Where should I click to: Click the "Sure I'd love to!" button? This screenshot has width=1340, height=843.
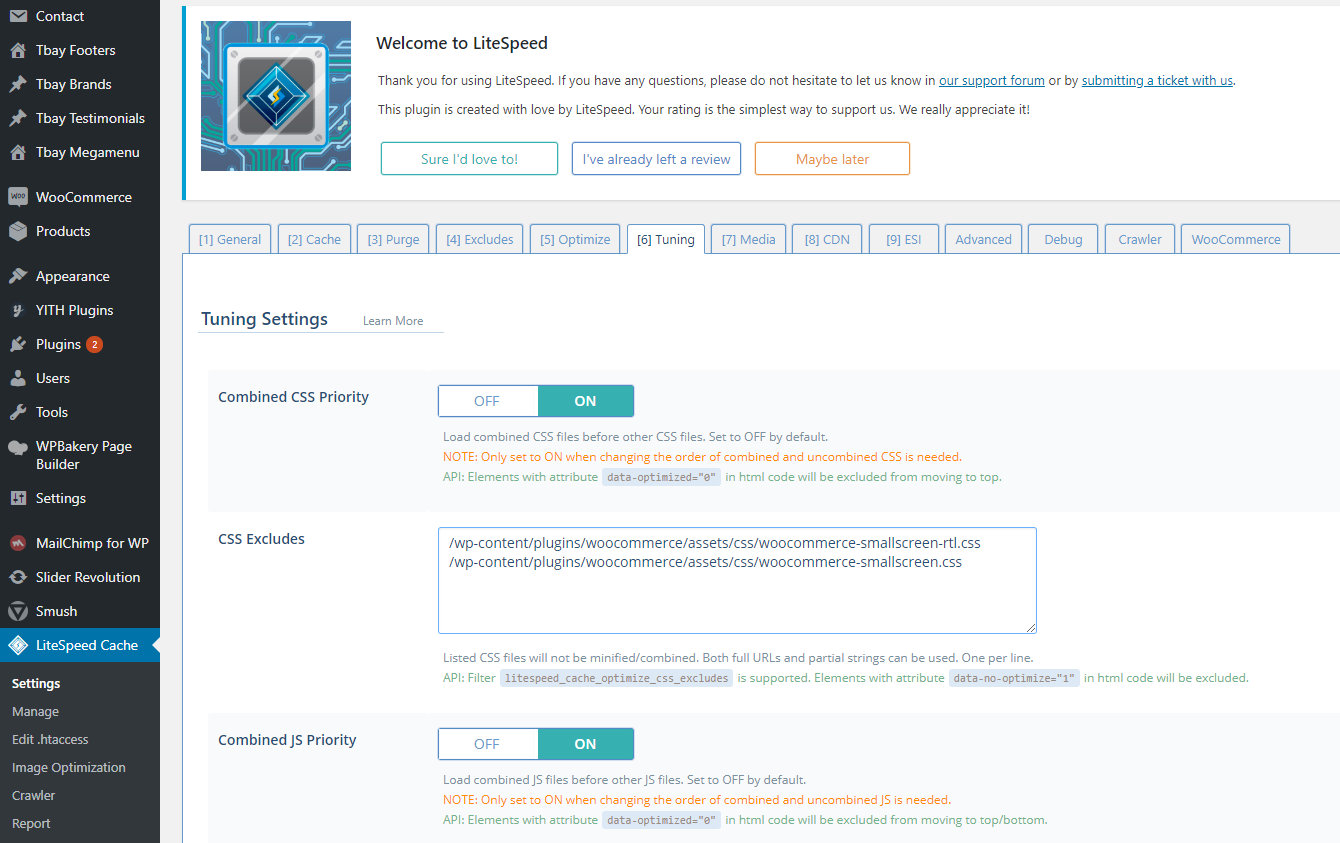click(469, 159)
